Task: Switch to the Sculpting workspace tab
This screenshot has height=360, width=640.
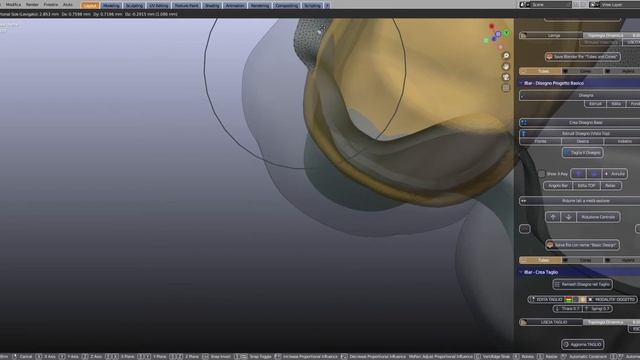Action: coord(134,6)
